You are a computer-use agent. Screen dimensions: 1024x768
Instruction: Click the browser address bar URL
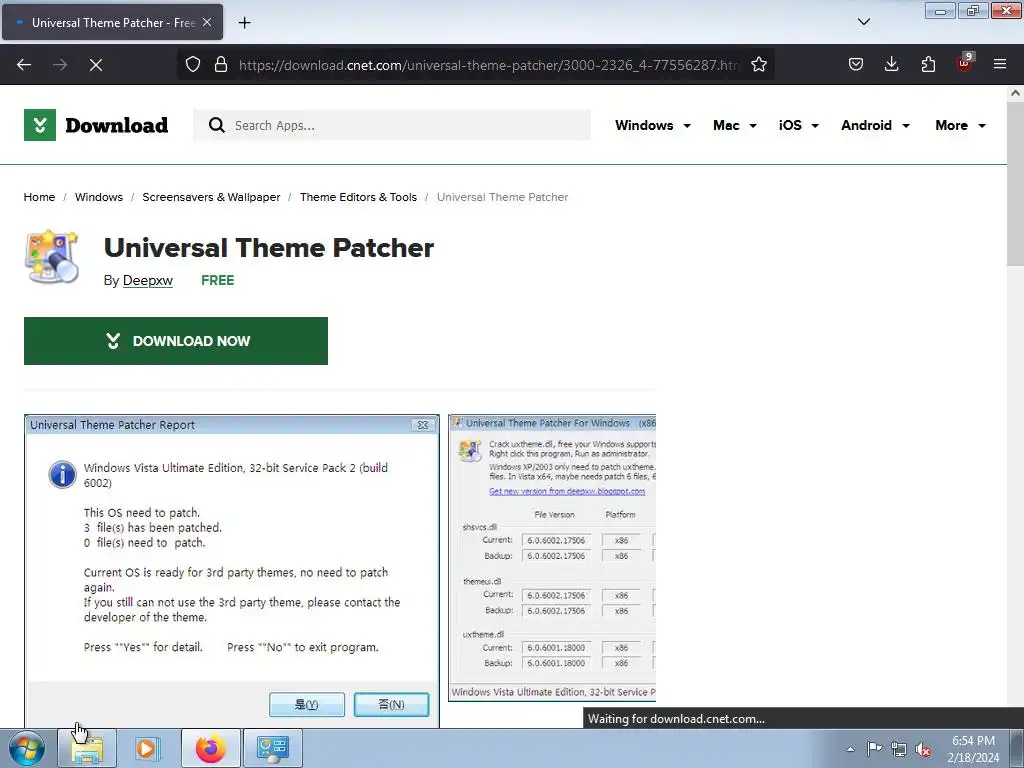(488, 65)
